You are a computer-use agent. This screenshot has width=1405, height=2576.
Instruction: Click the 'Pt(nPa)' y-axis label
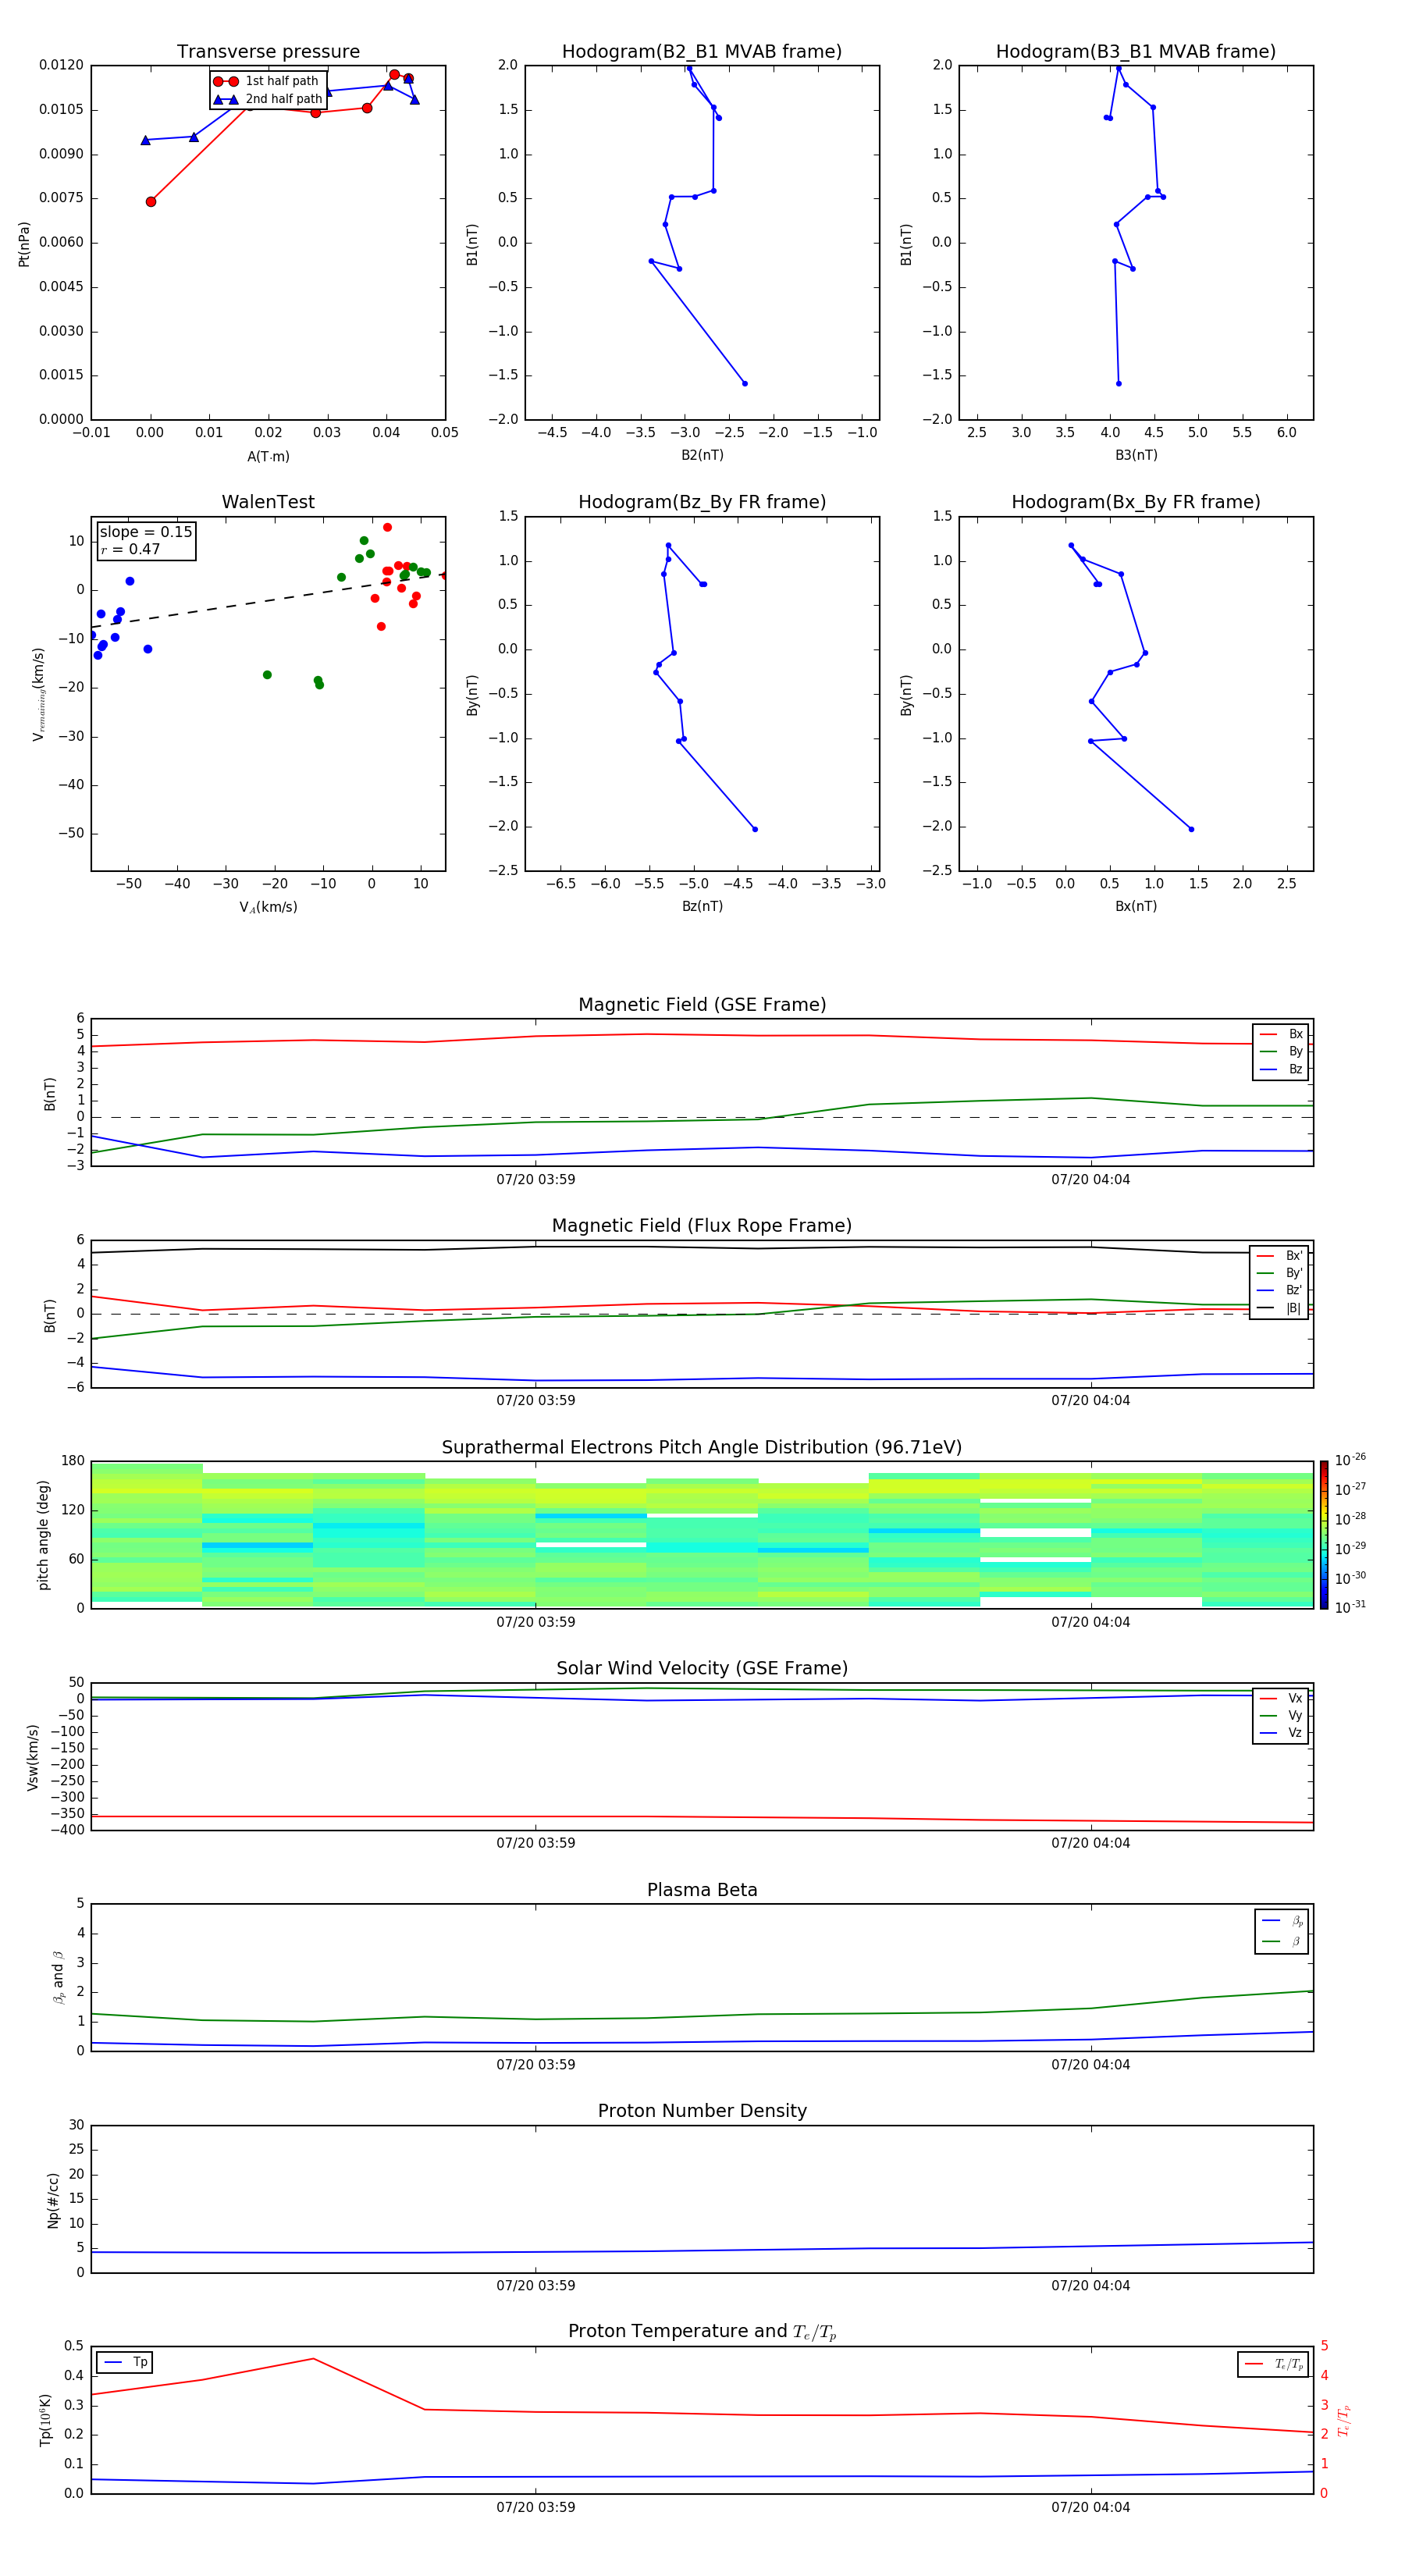(x=24, y=244)
